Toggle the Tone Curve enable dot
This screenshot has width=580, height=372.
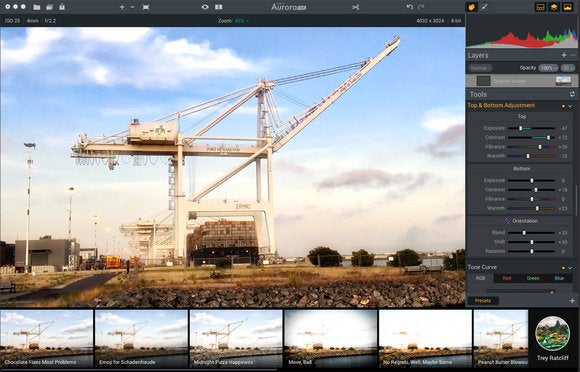(563, 268)
